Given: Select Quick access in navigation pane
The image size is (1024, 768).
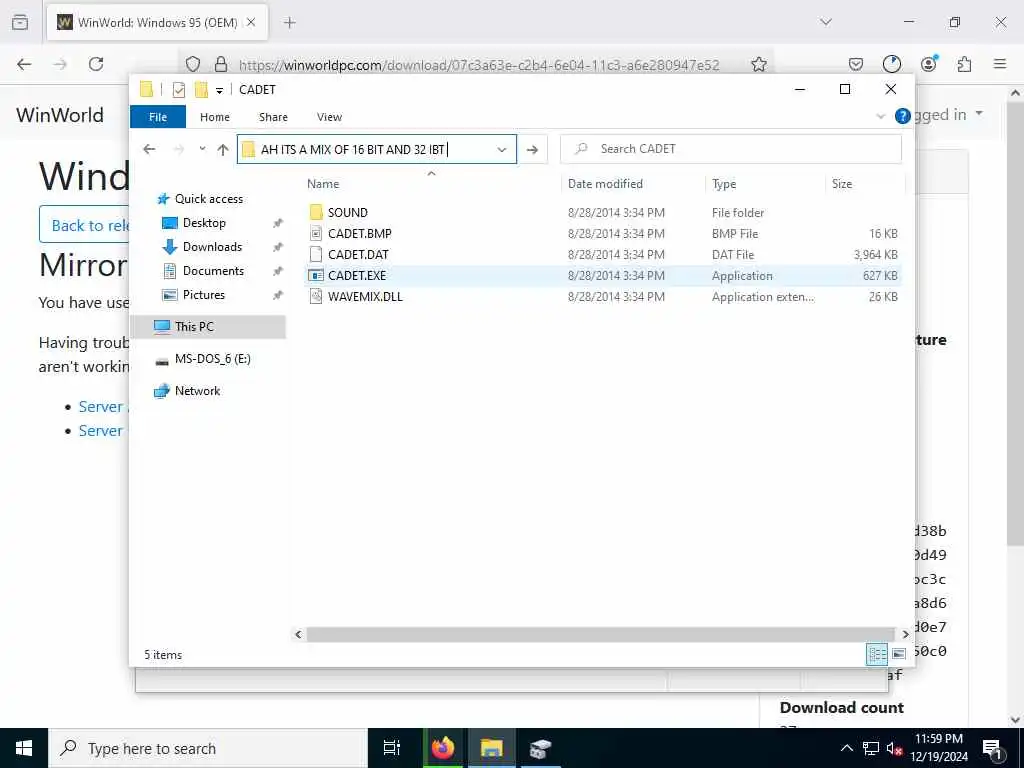Looking at the screenshot, I should click(x=208, y=199).
